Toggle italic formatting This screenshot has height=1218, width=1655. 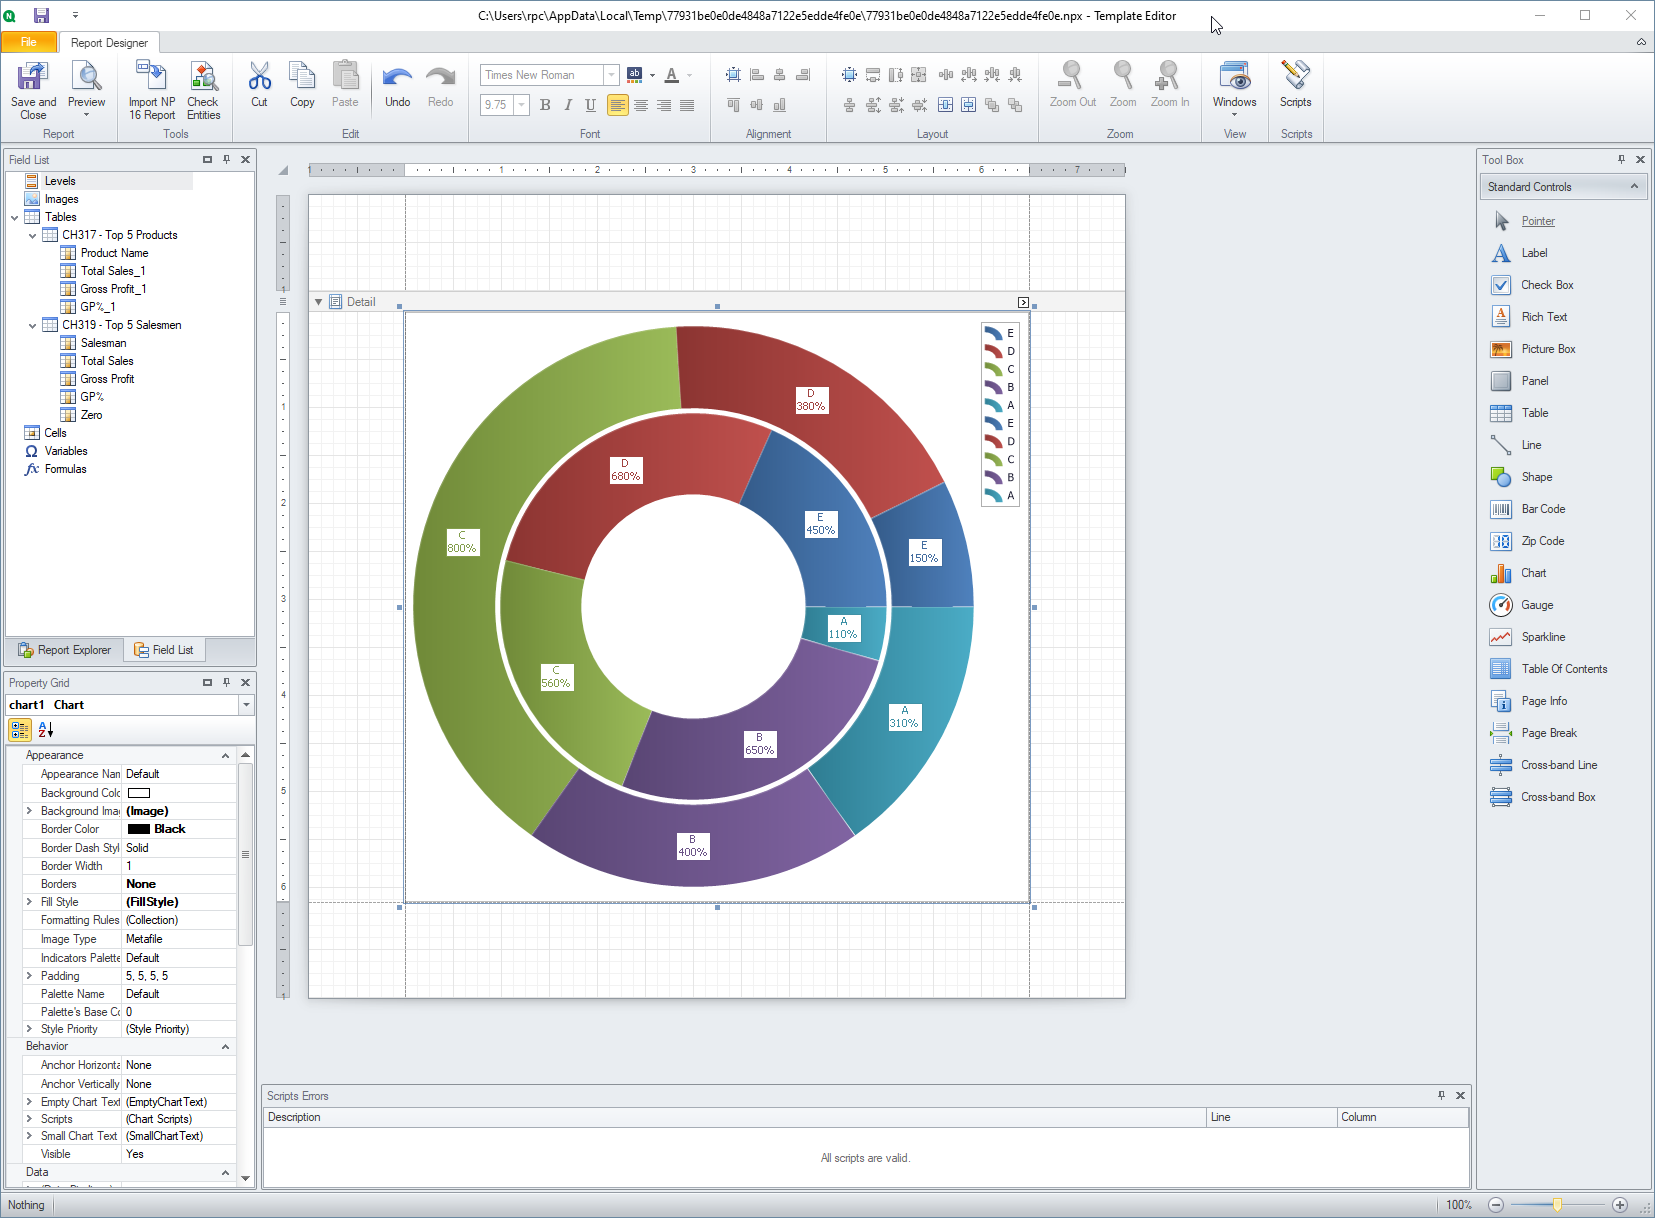point(567,105)
